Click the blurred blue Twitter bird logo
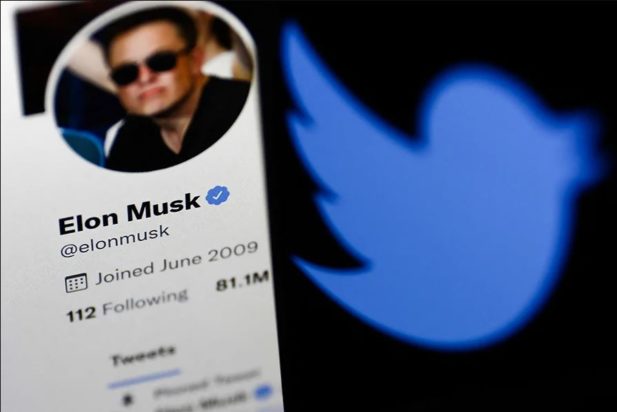 443,187
